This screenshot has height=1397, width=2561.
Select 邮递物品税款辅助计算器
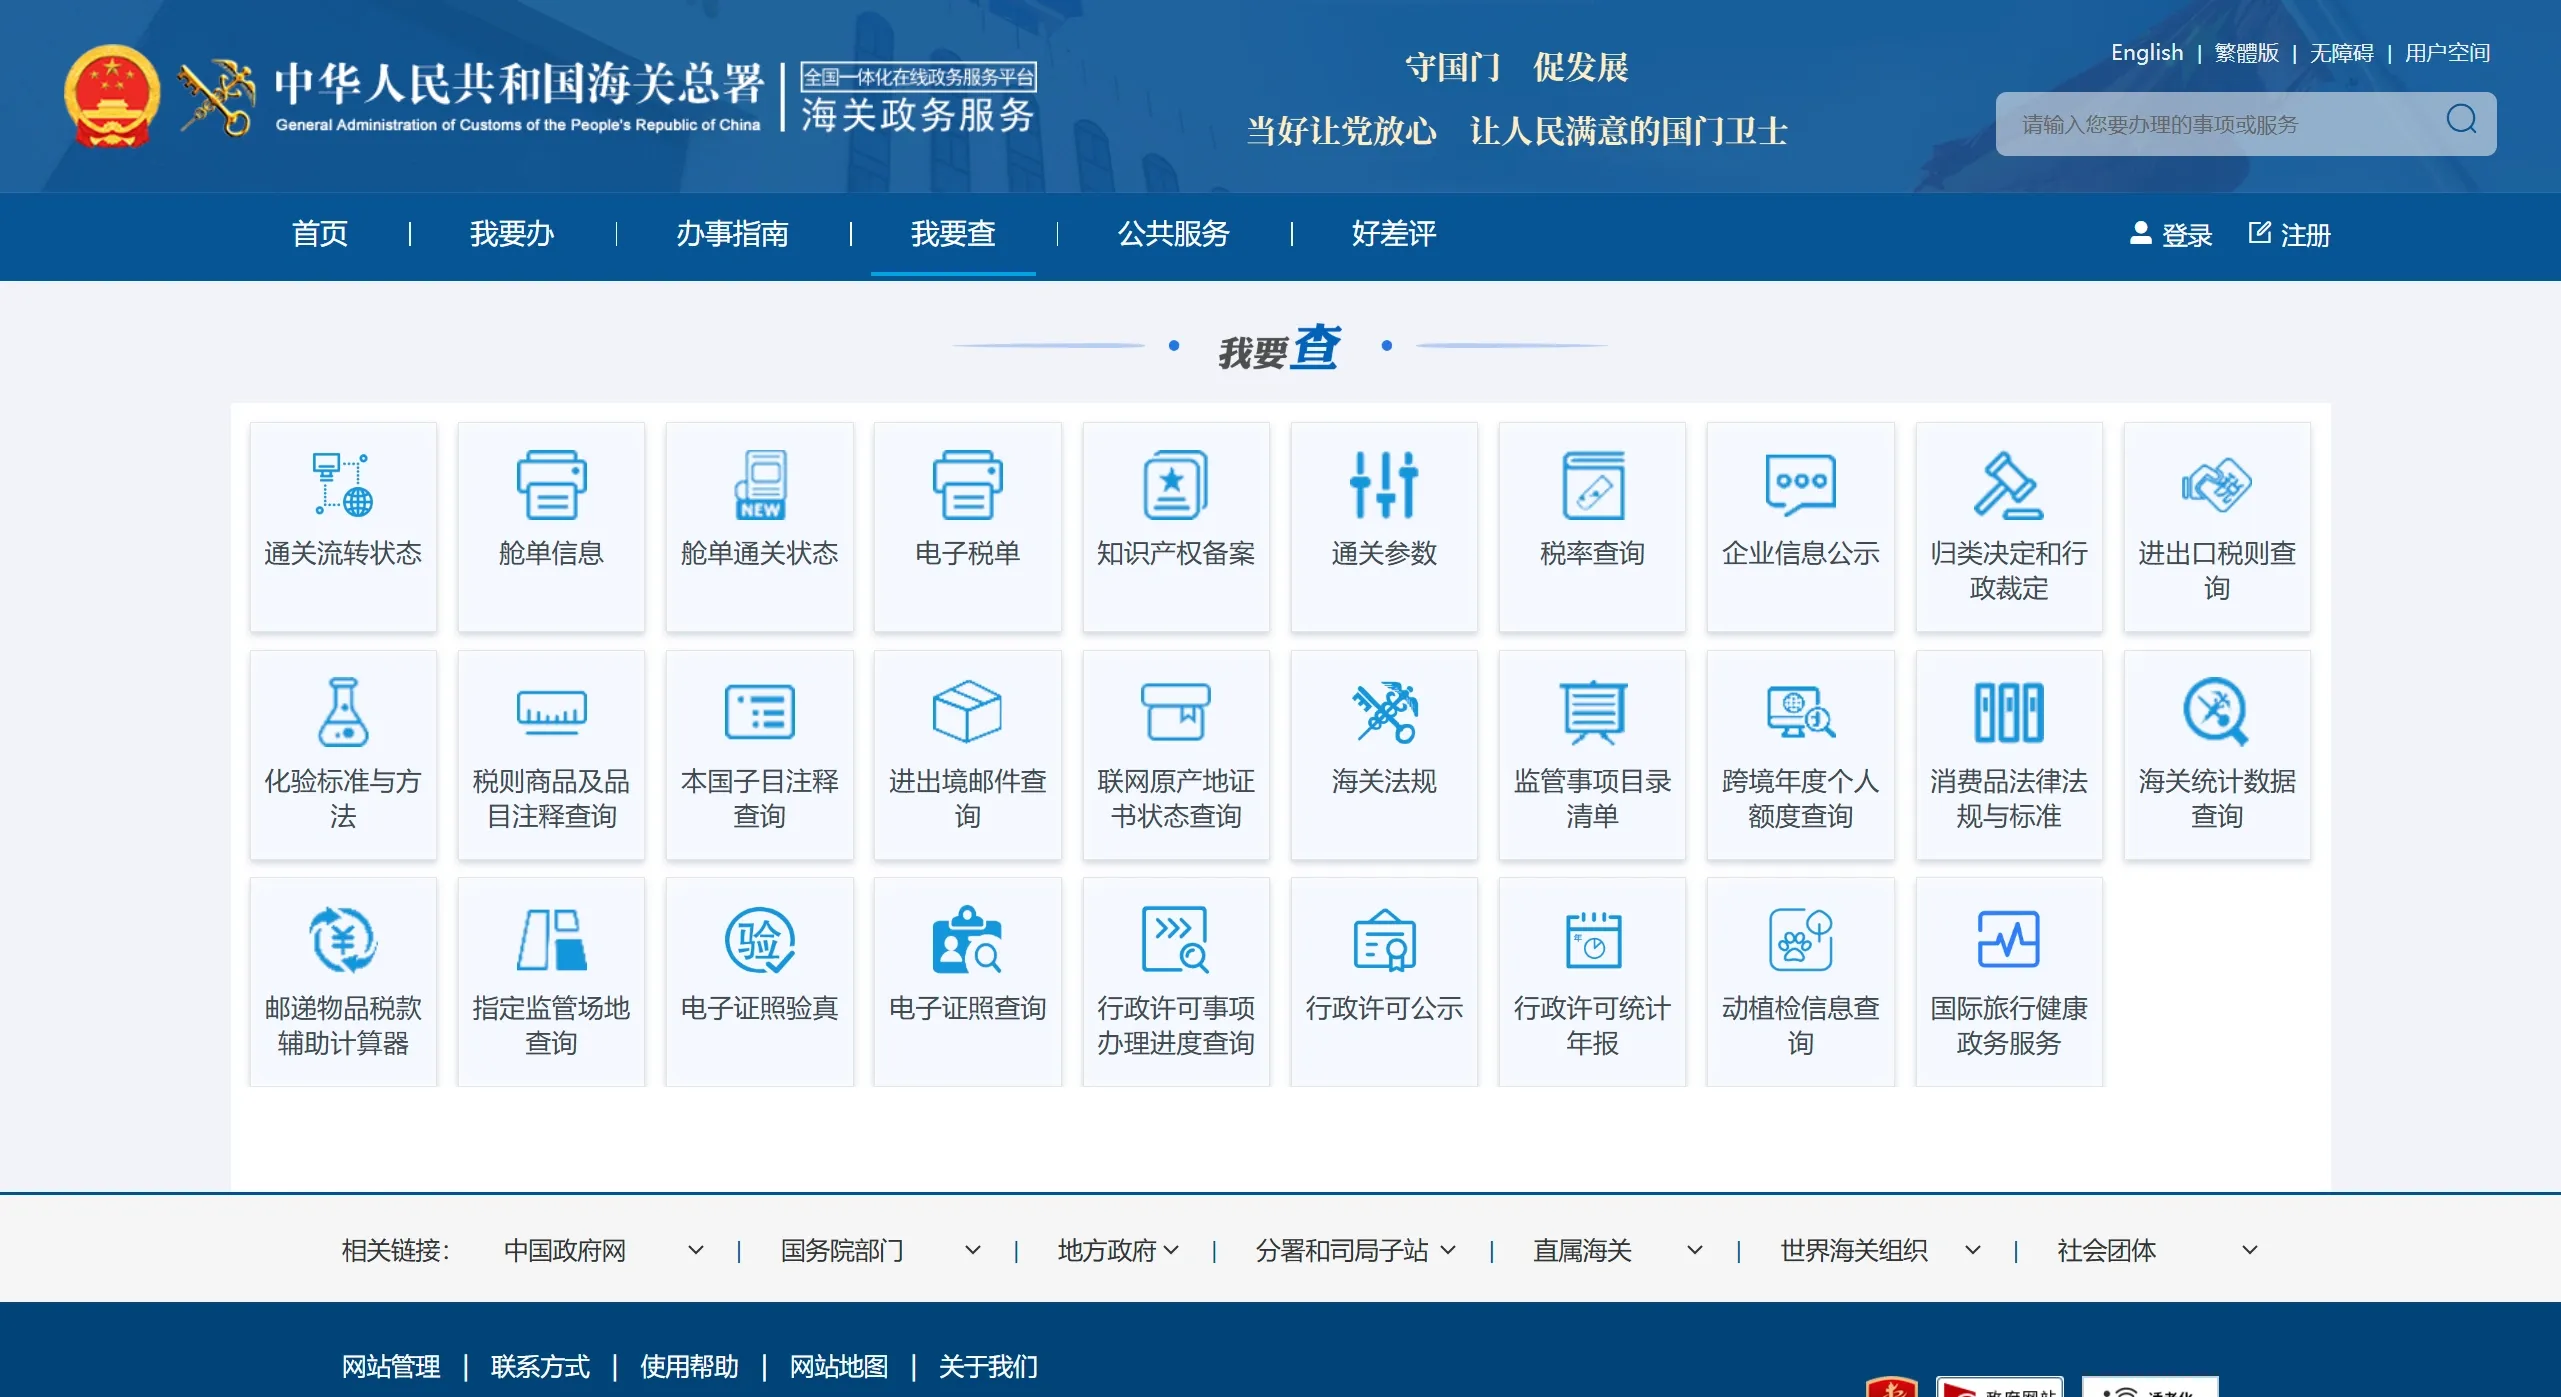(343, 980)
